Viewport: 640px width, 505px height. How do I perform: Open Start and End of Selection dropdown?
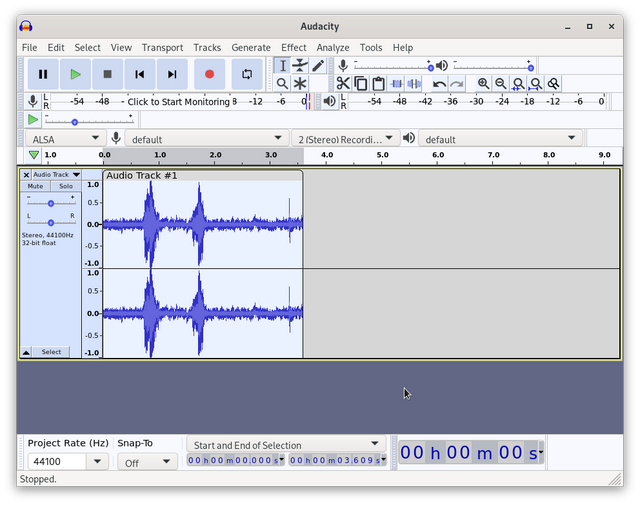pos(286,445)
